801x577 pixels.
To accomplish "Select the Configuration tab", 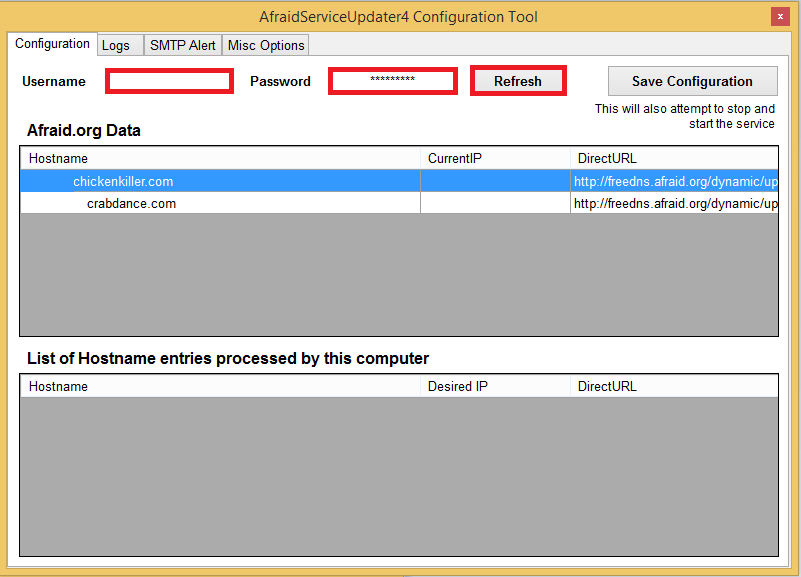I will tap(53, 44).
